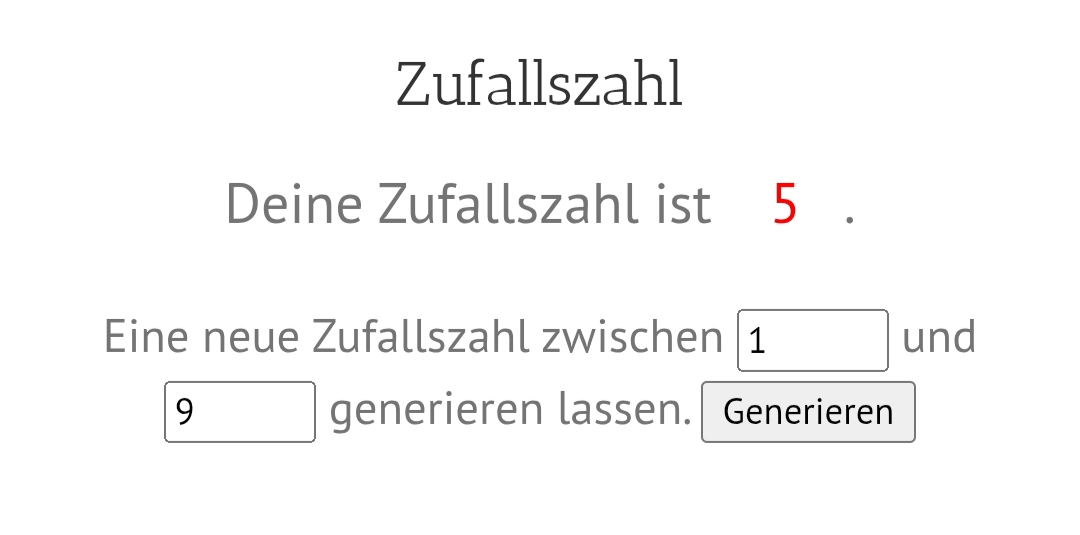Viewport: 1080px width, 535px height.
Task: Place cursor in the field after 'zwischen'
Action: click(812, 340)
